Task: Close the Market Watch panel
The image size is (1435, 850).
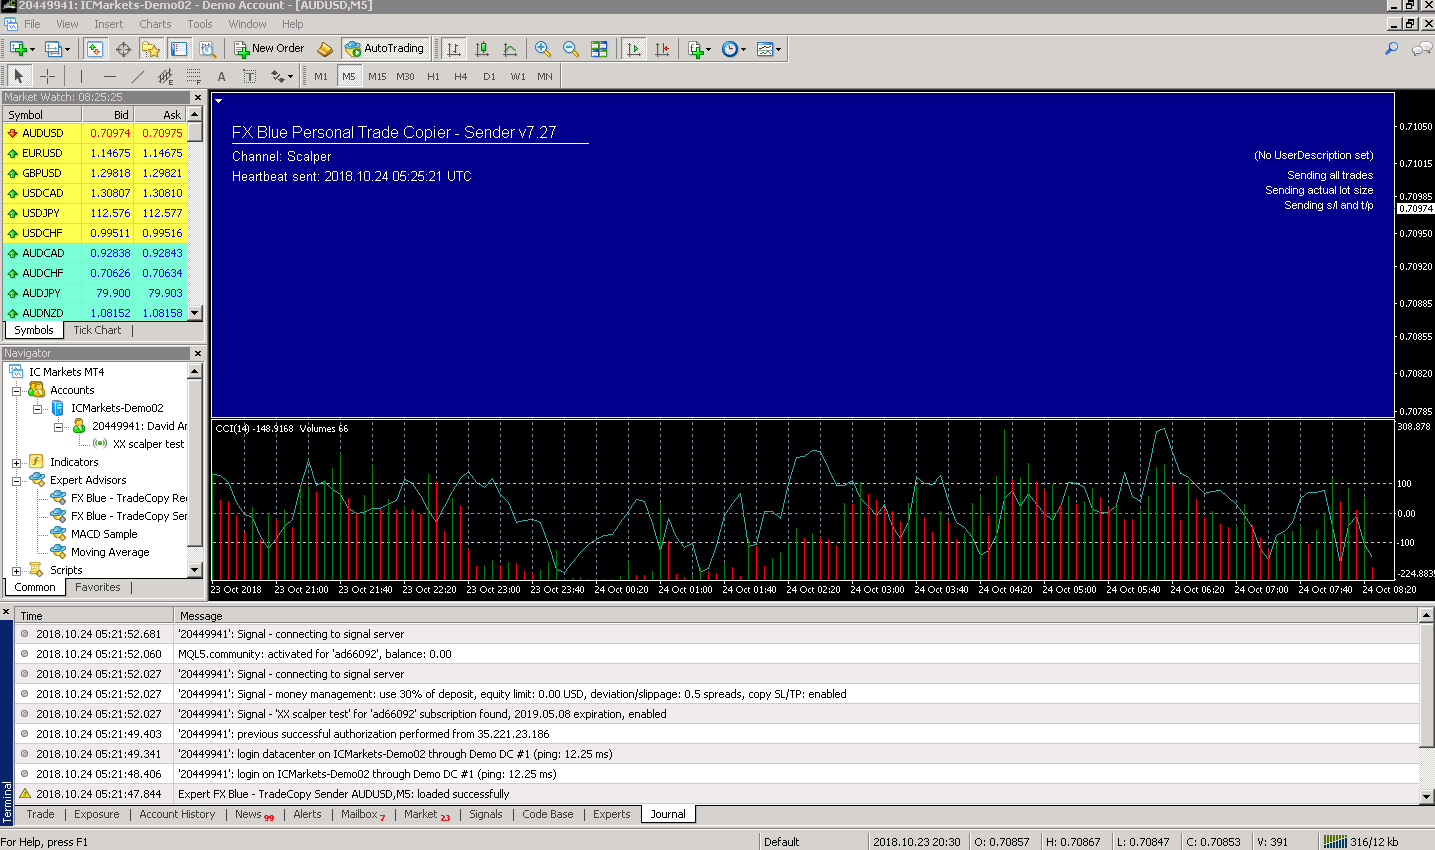Action: click(197, 98)
